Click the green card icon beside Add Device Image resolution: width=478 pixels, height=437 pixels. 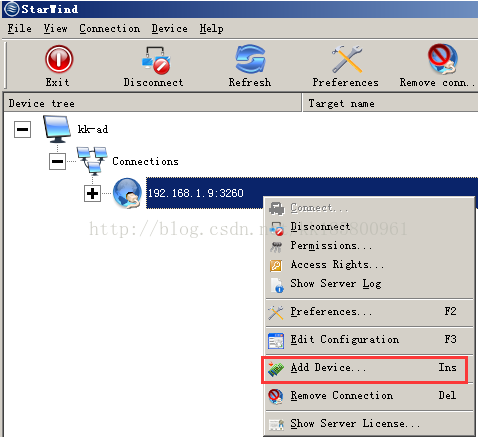pos(276,369)
